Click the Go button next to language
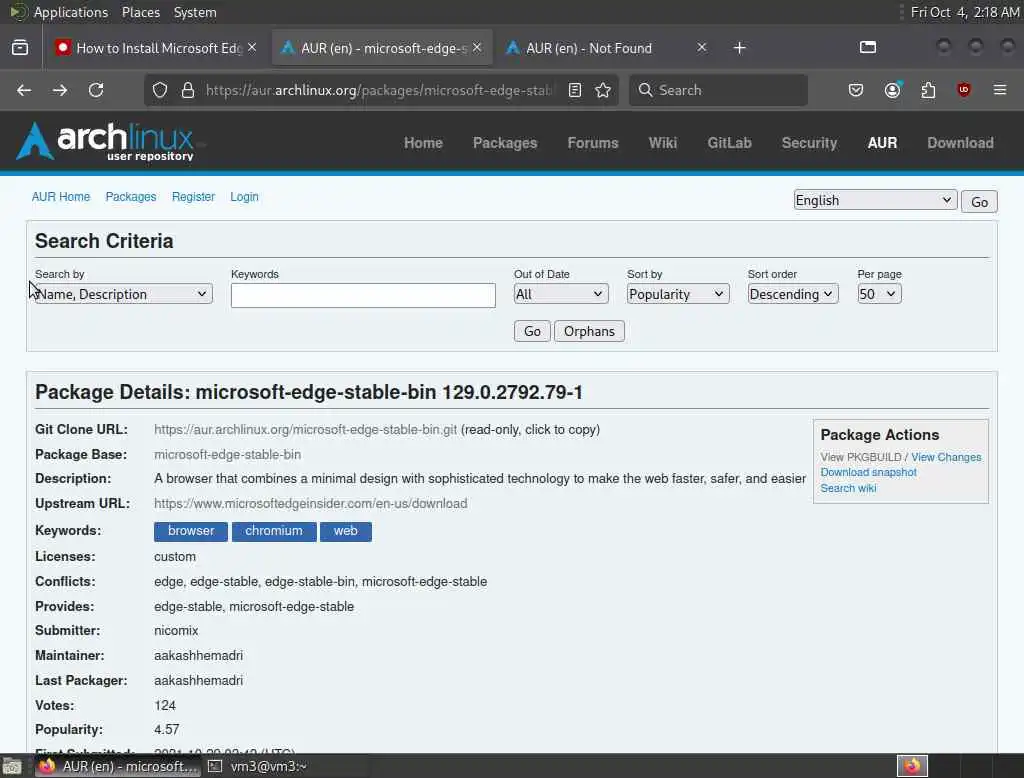Screen dimensions: 1024x778 (979, 202)
